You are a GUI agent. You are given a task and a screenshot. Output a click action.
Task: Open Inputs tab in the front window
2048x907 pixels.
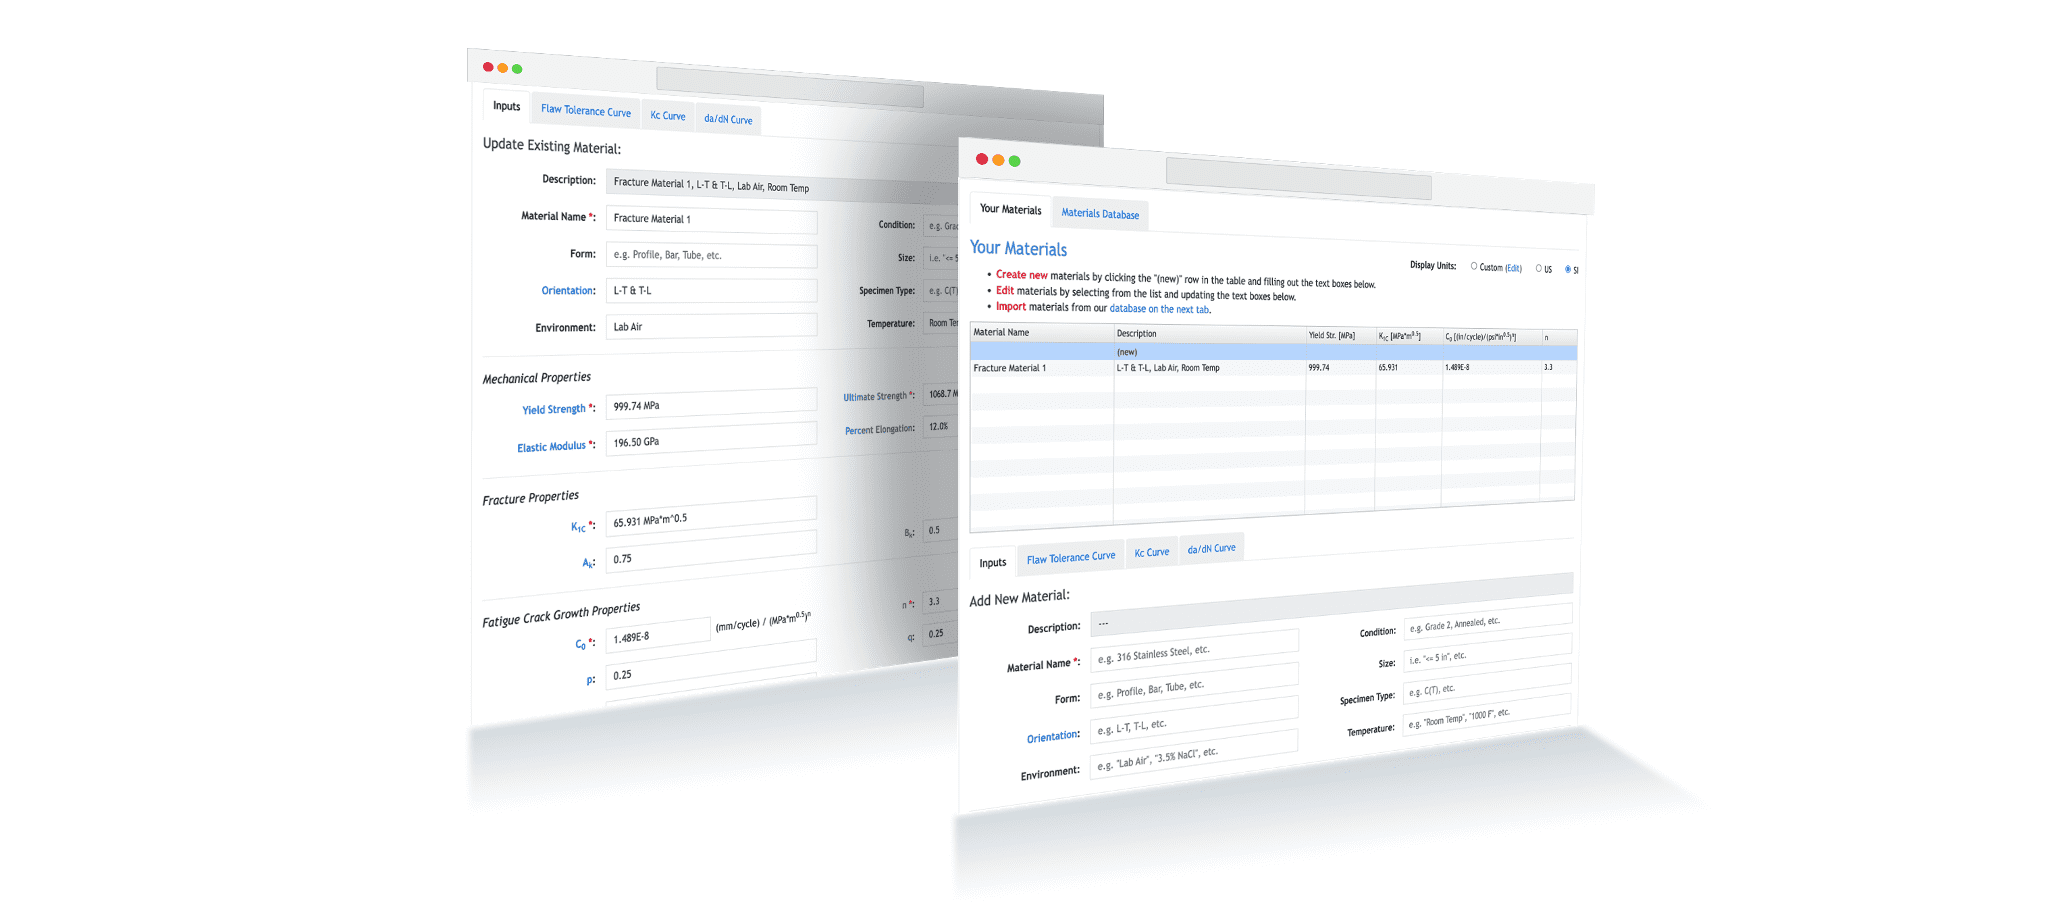coord(993,563)
